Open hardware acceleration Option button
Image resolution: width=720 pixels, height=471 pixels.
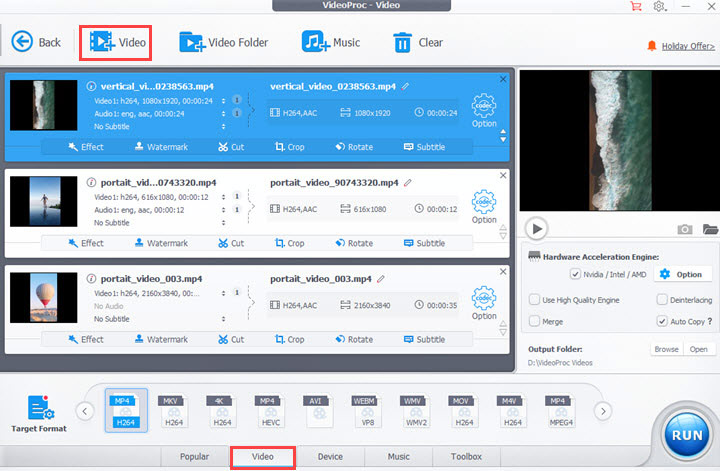(x=681, y=274)
